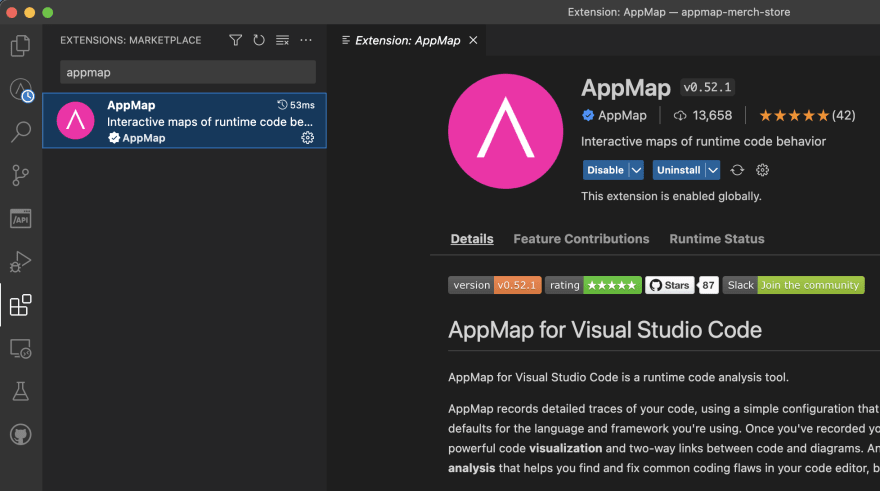This screenshot has height=491, width=880.
Task: Click the version v0.52.1 badge
Action: (x=494, y=285)
